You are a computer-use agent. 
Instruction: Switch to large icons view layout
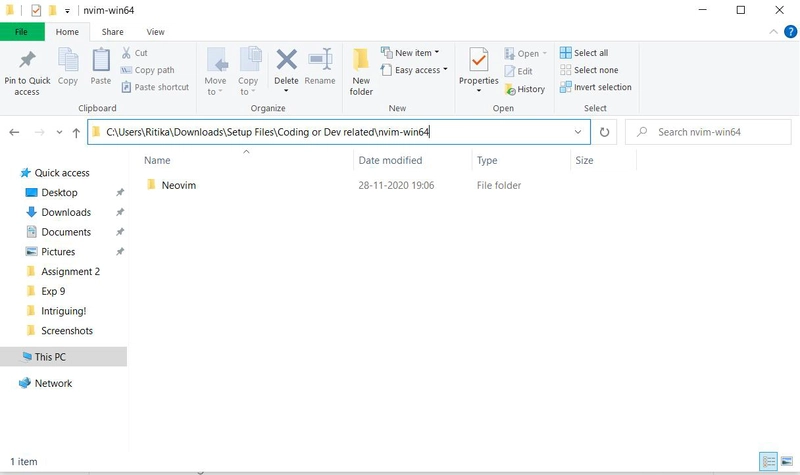tap(786, 462)
